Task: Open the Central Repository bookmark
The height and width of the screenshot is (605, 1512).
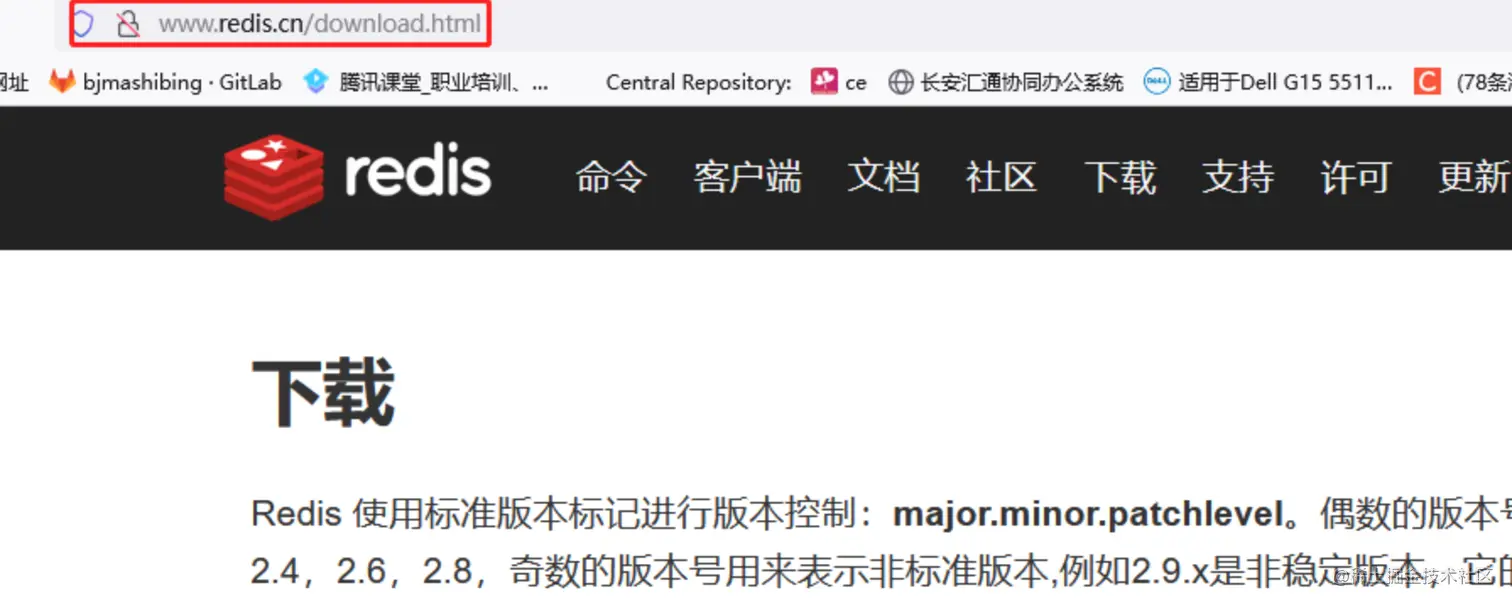Action: pos(699,82)
